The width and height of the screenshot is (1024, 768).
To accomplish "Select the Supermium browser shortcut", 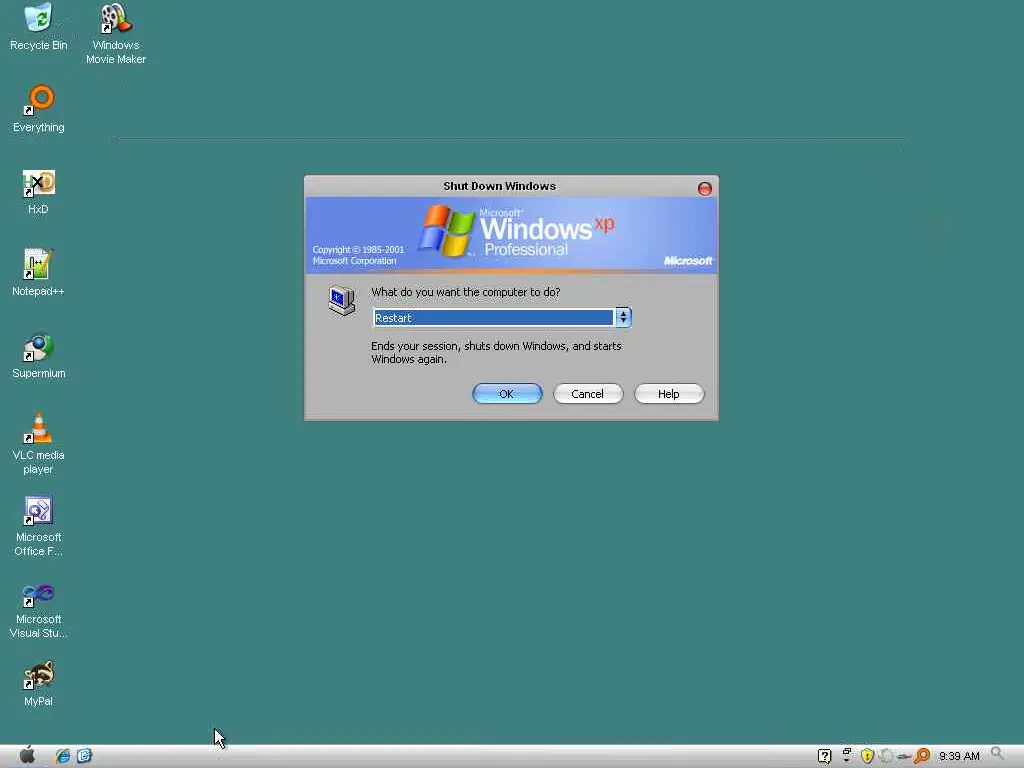I will (39, 356).
